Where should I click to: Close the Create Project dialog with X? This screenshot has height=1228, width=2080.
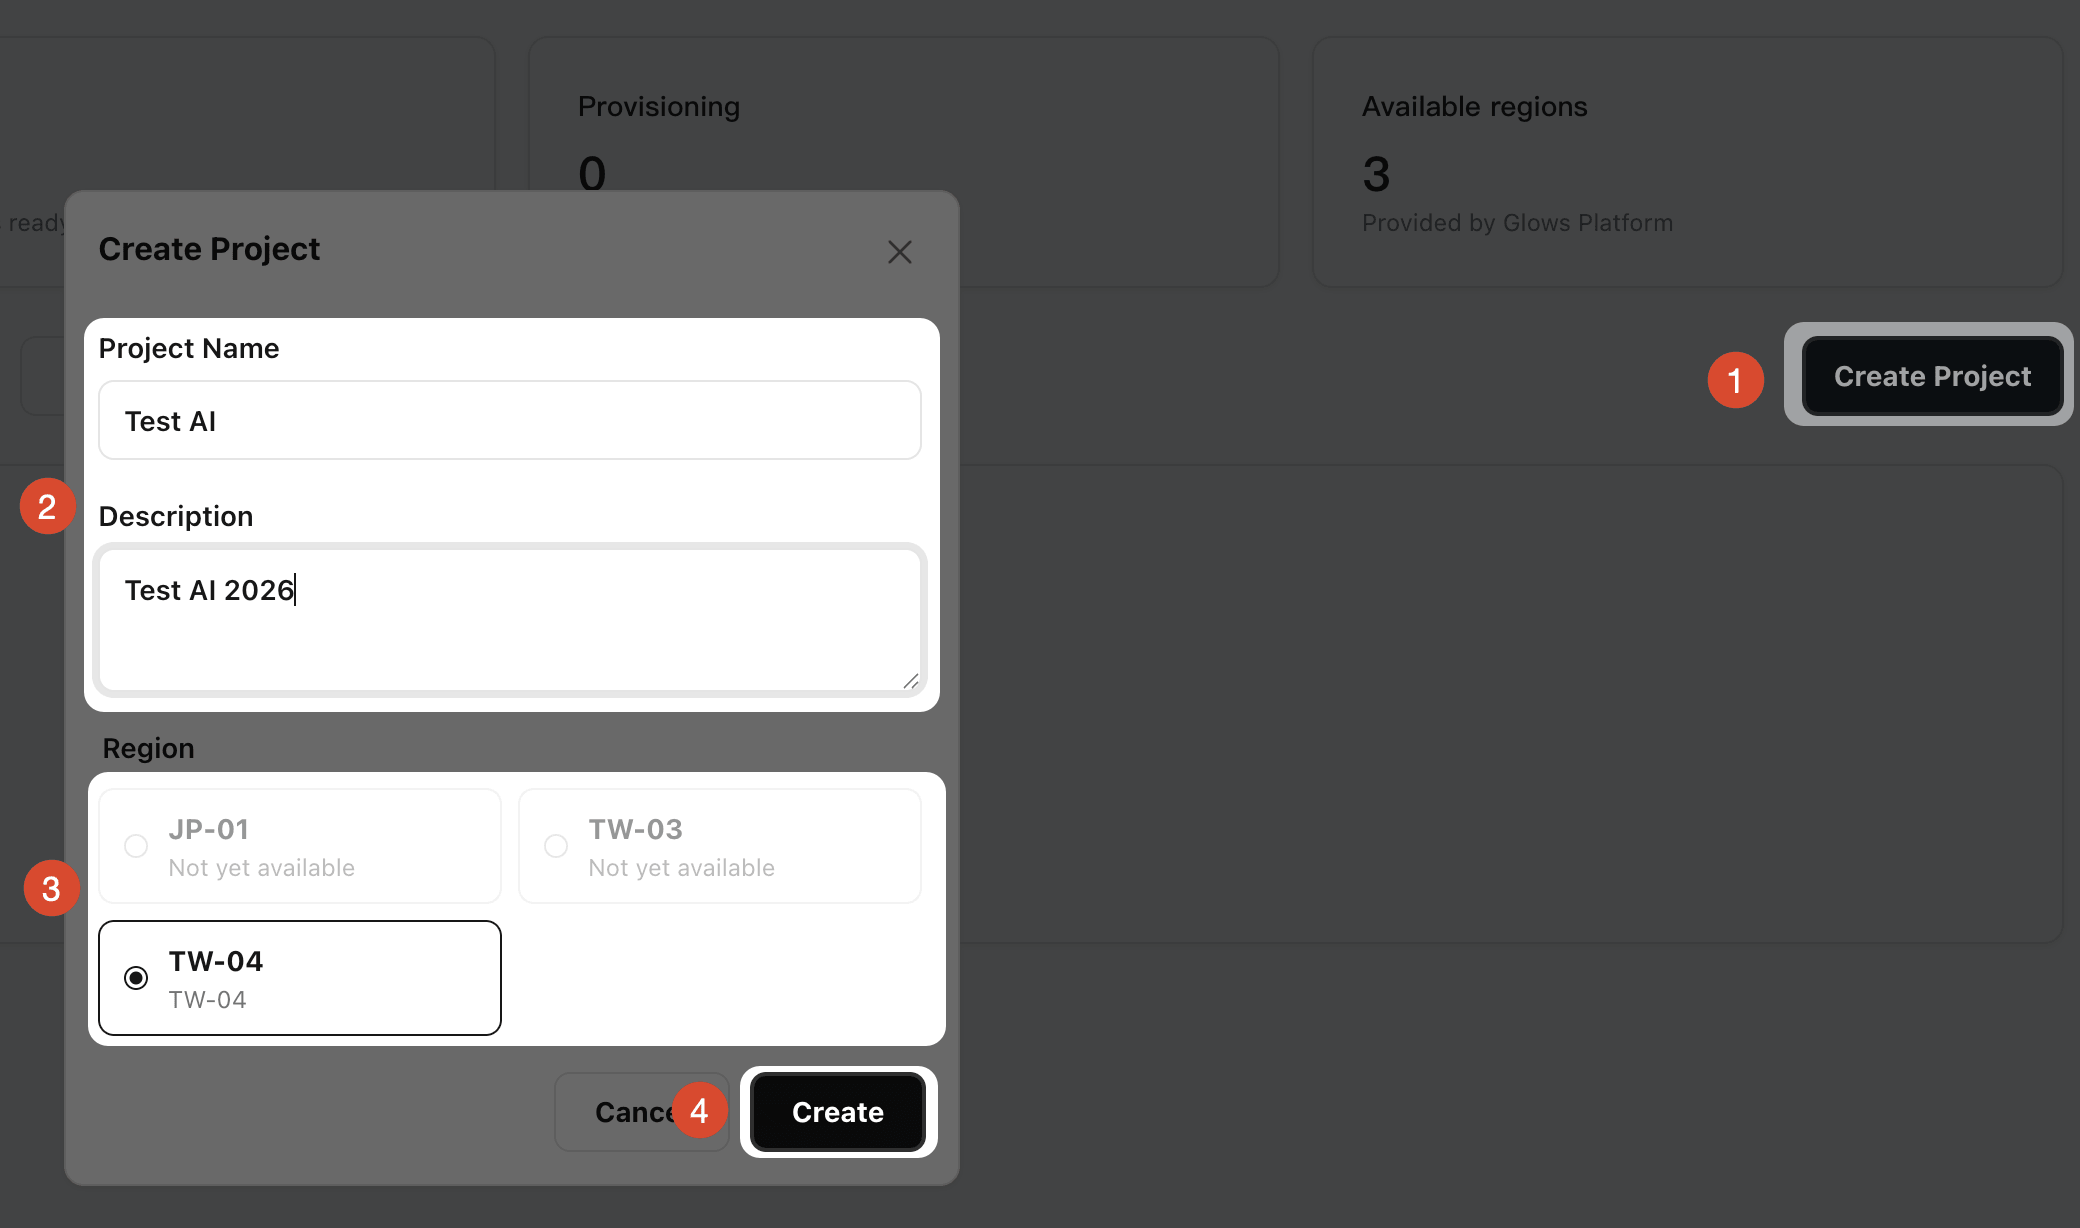point(900,252)
